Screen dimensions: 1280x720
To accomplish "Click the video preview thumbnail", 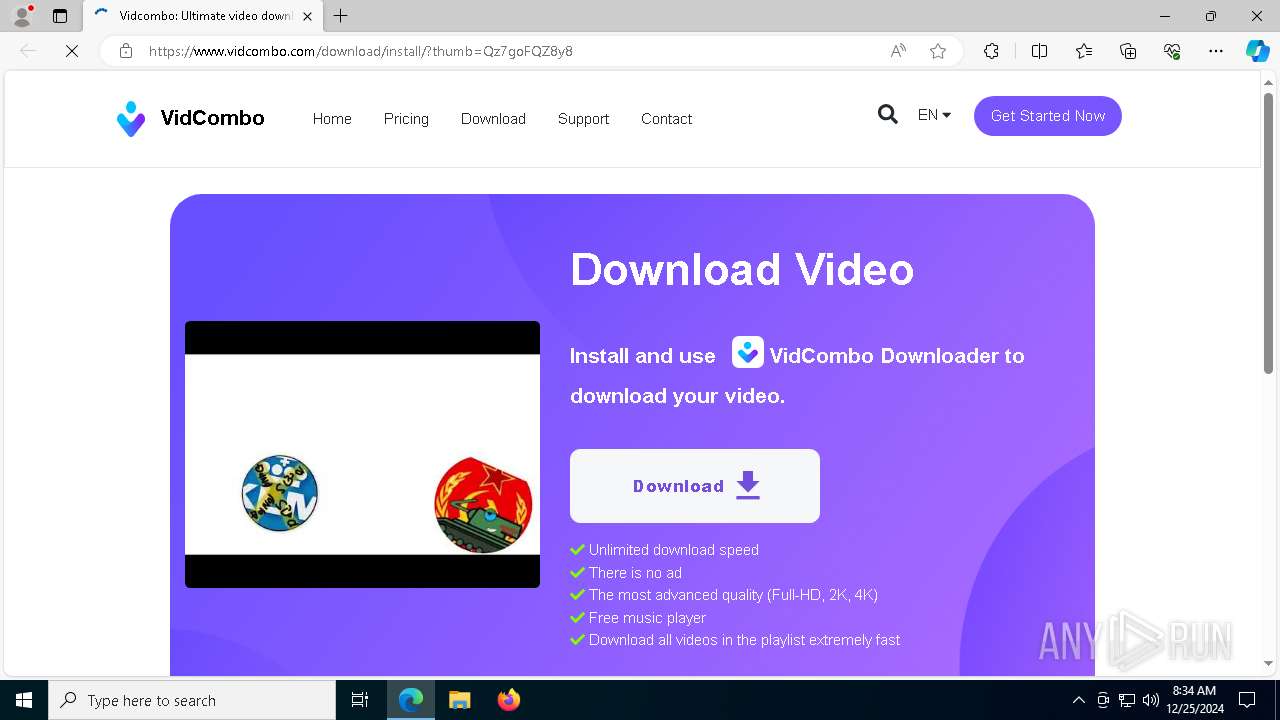I will pos(362,454).
